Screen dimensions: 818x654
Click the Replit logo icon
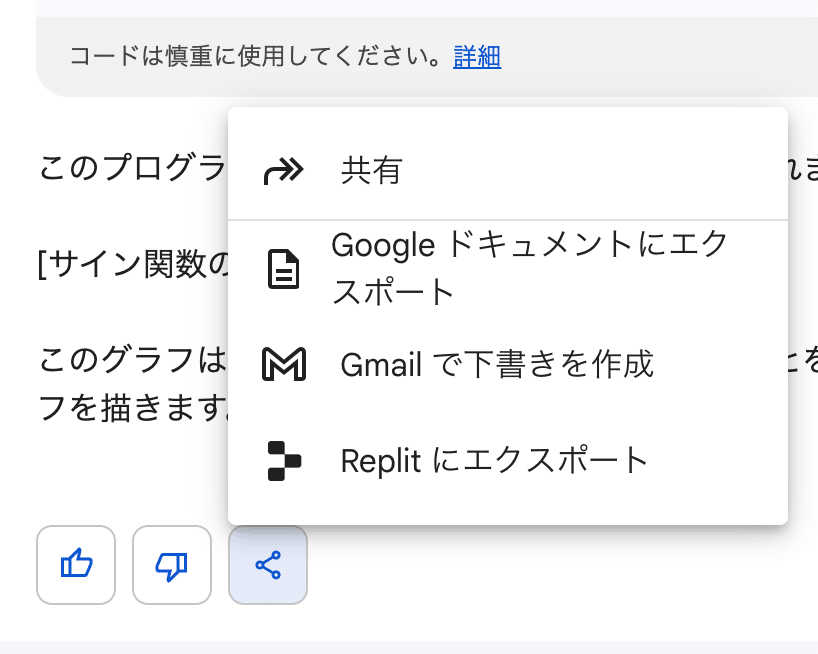click(284, 461)
